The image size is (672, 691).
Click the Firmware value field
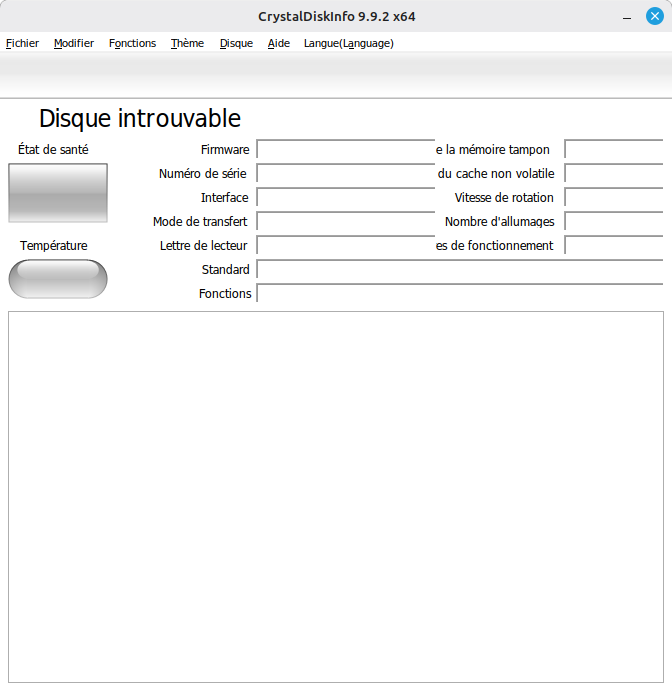point(345,149)
